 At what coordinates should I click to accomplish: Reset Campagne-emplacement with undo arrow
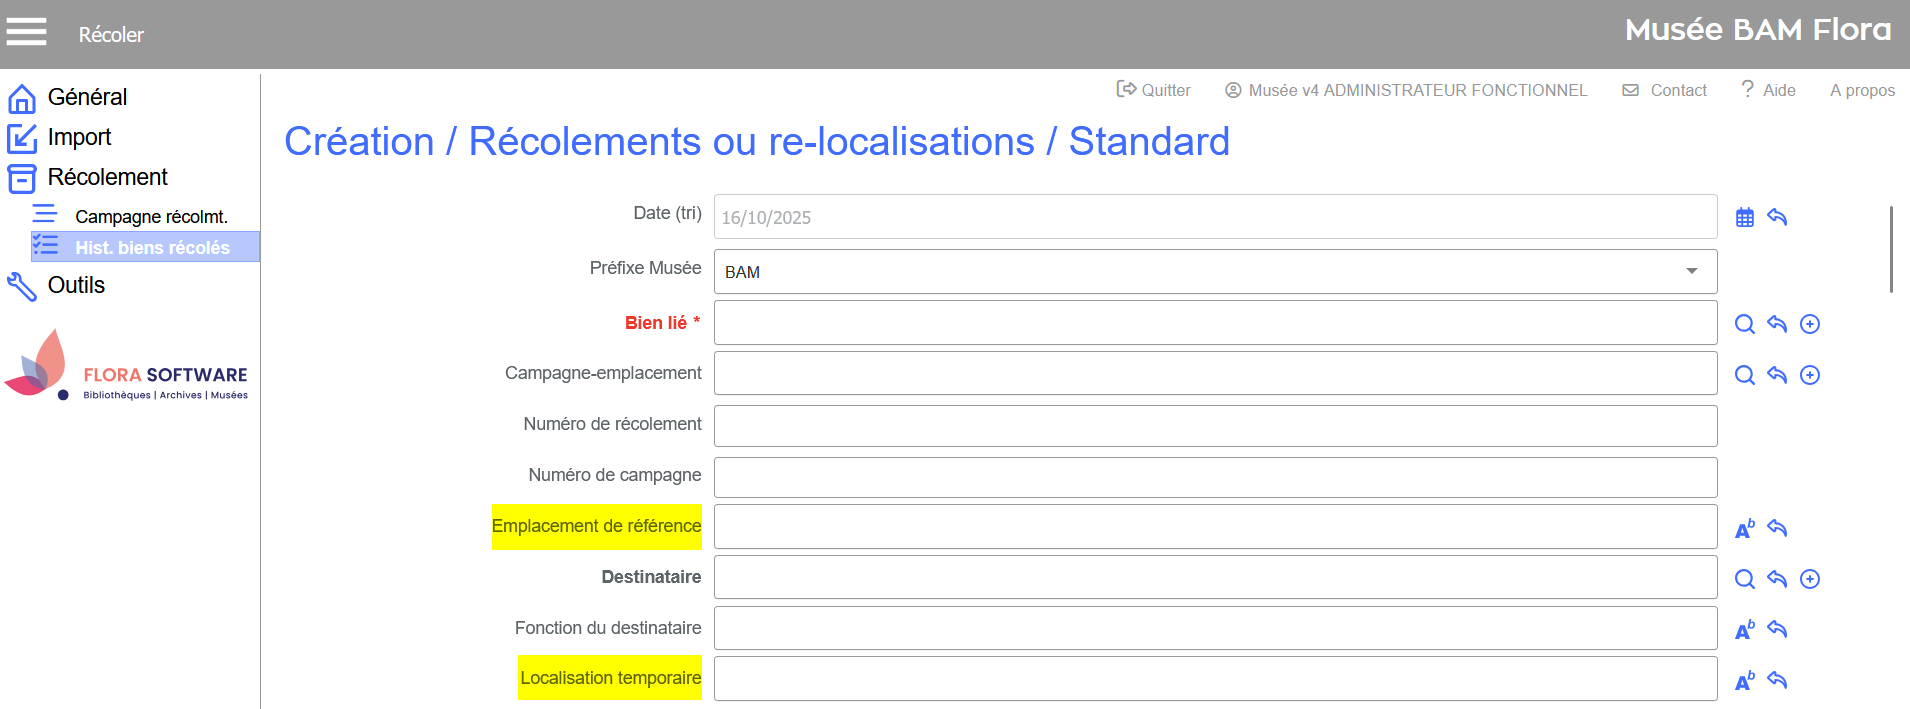pyautogui.click(x=1777, y=375)
